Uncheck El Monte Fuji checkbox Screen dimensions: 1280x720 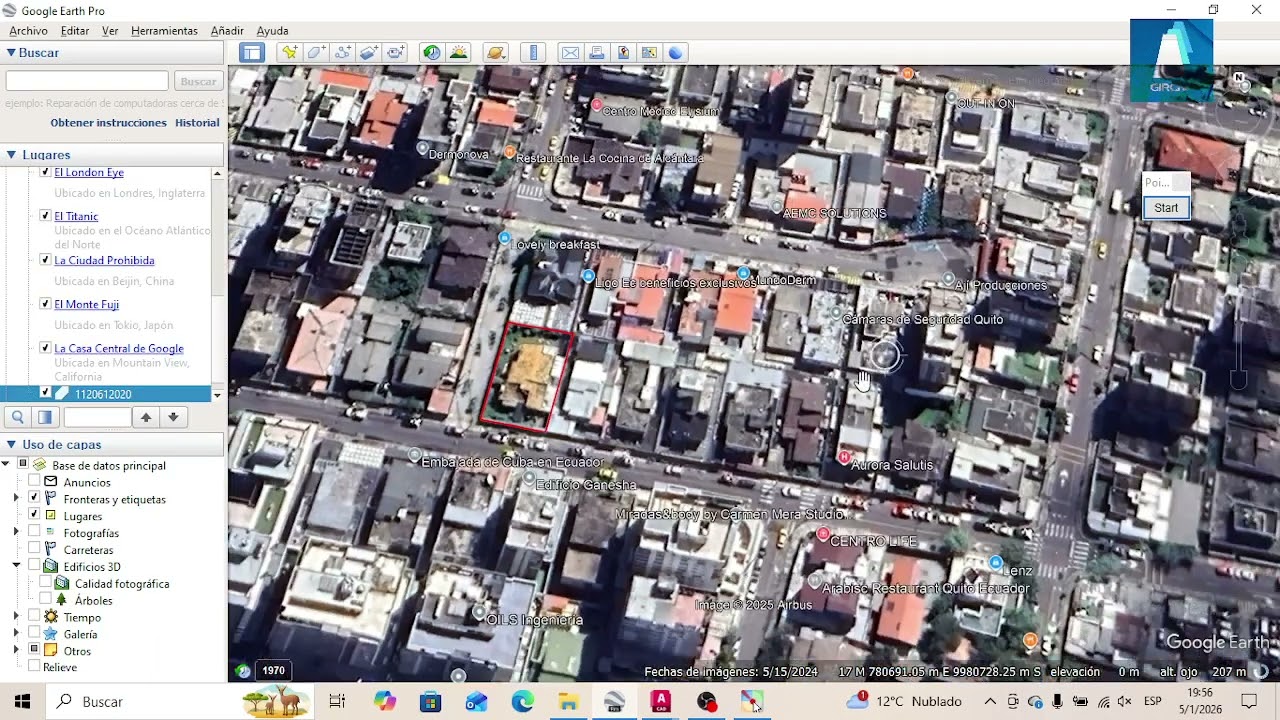(45, 304)
